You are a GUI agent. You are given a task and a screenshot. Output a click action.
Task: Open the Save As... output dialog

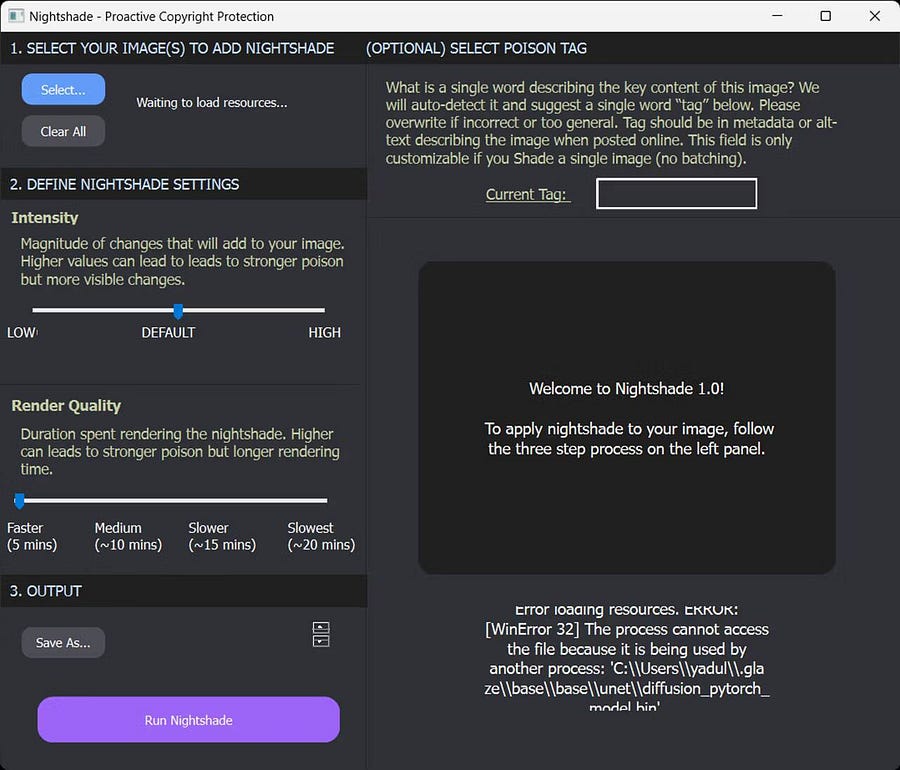63,643
